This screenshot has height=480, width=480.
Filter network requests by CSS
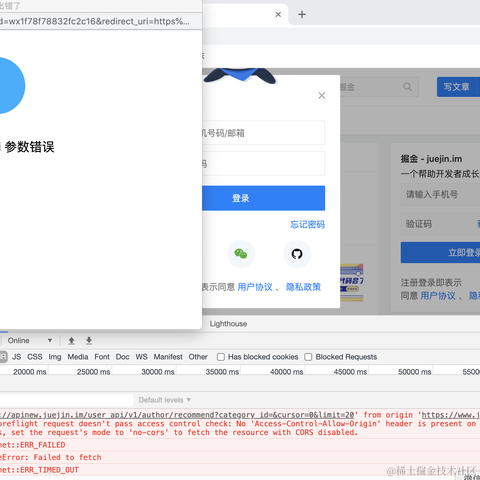35,357
